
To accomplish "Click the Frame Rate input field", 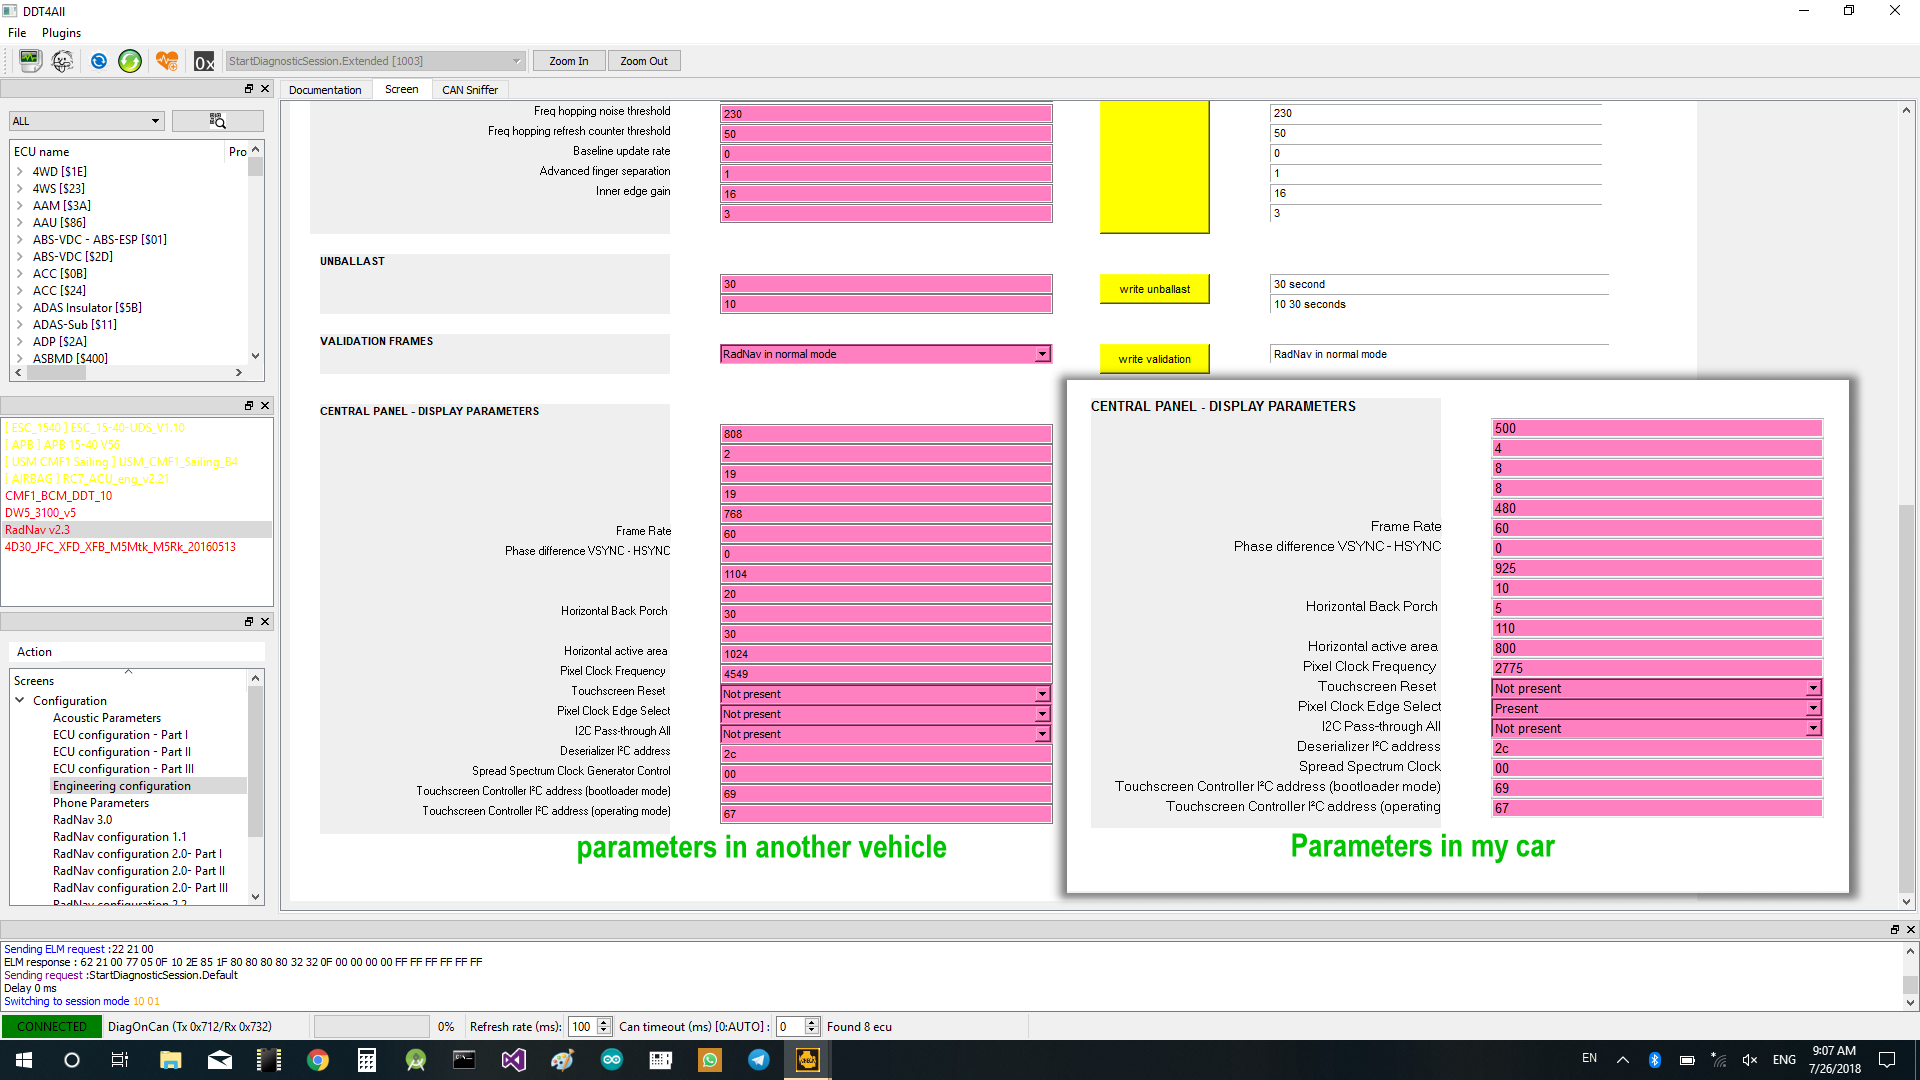I will (886, 534).
